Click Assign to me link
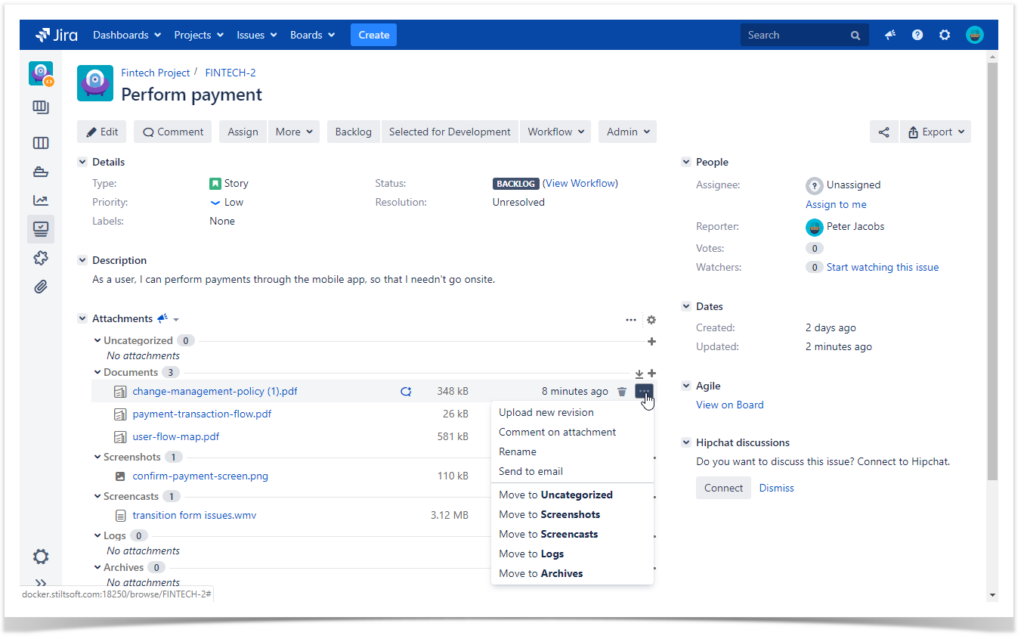 pyautogui.click(x=836, y=204)
